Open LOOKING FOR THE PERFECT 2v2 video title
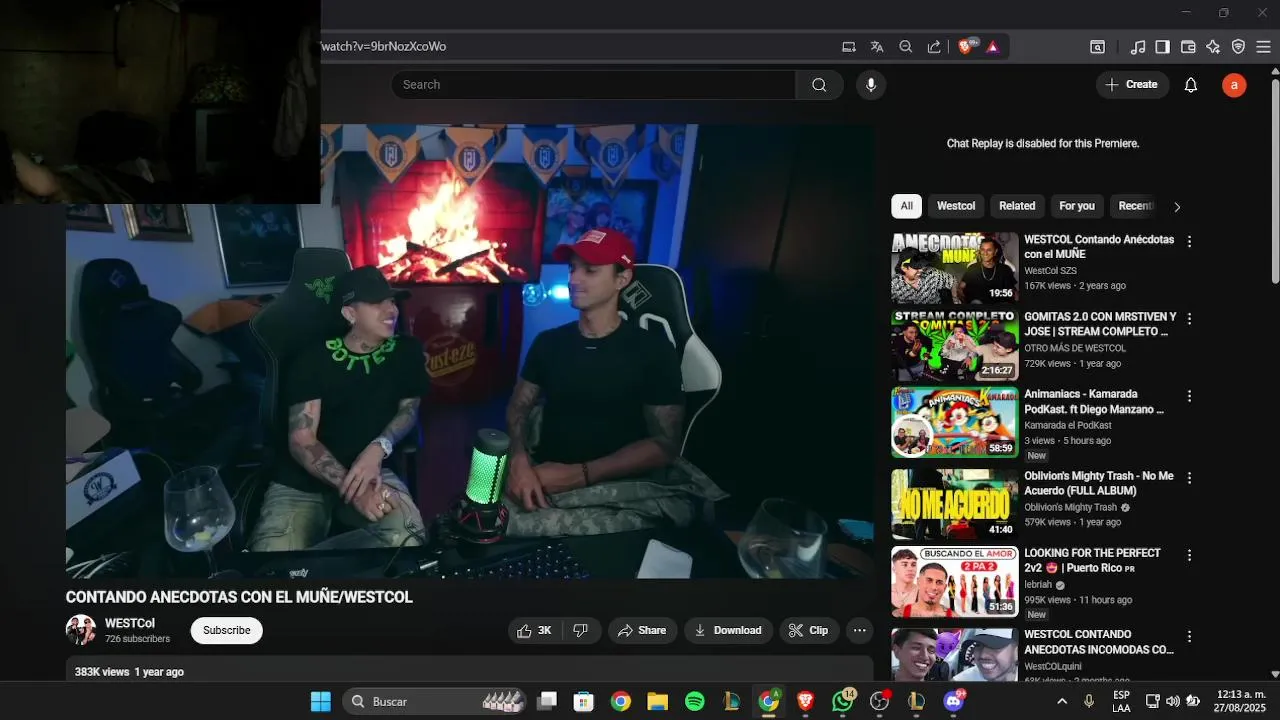 point(1092,560)
